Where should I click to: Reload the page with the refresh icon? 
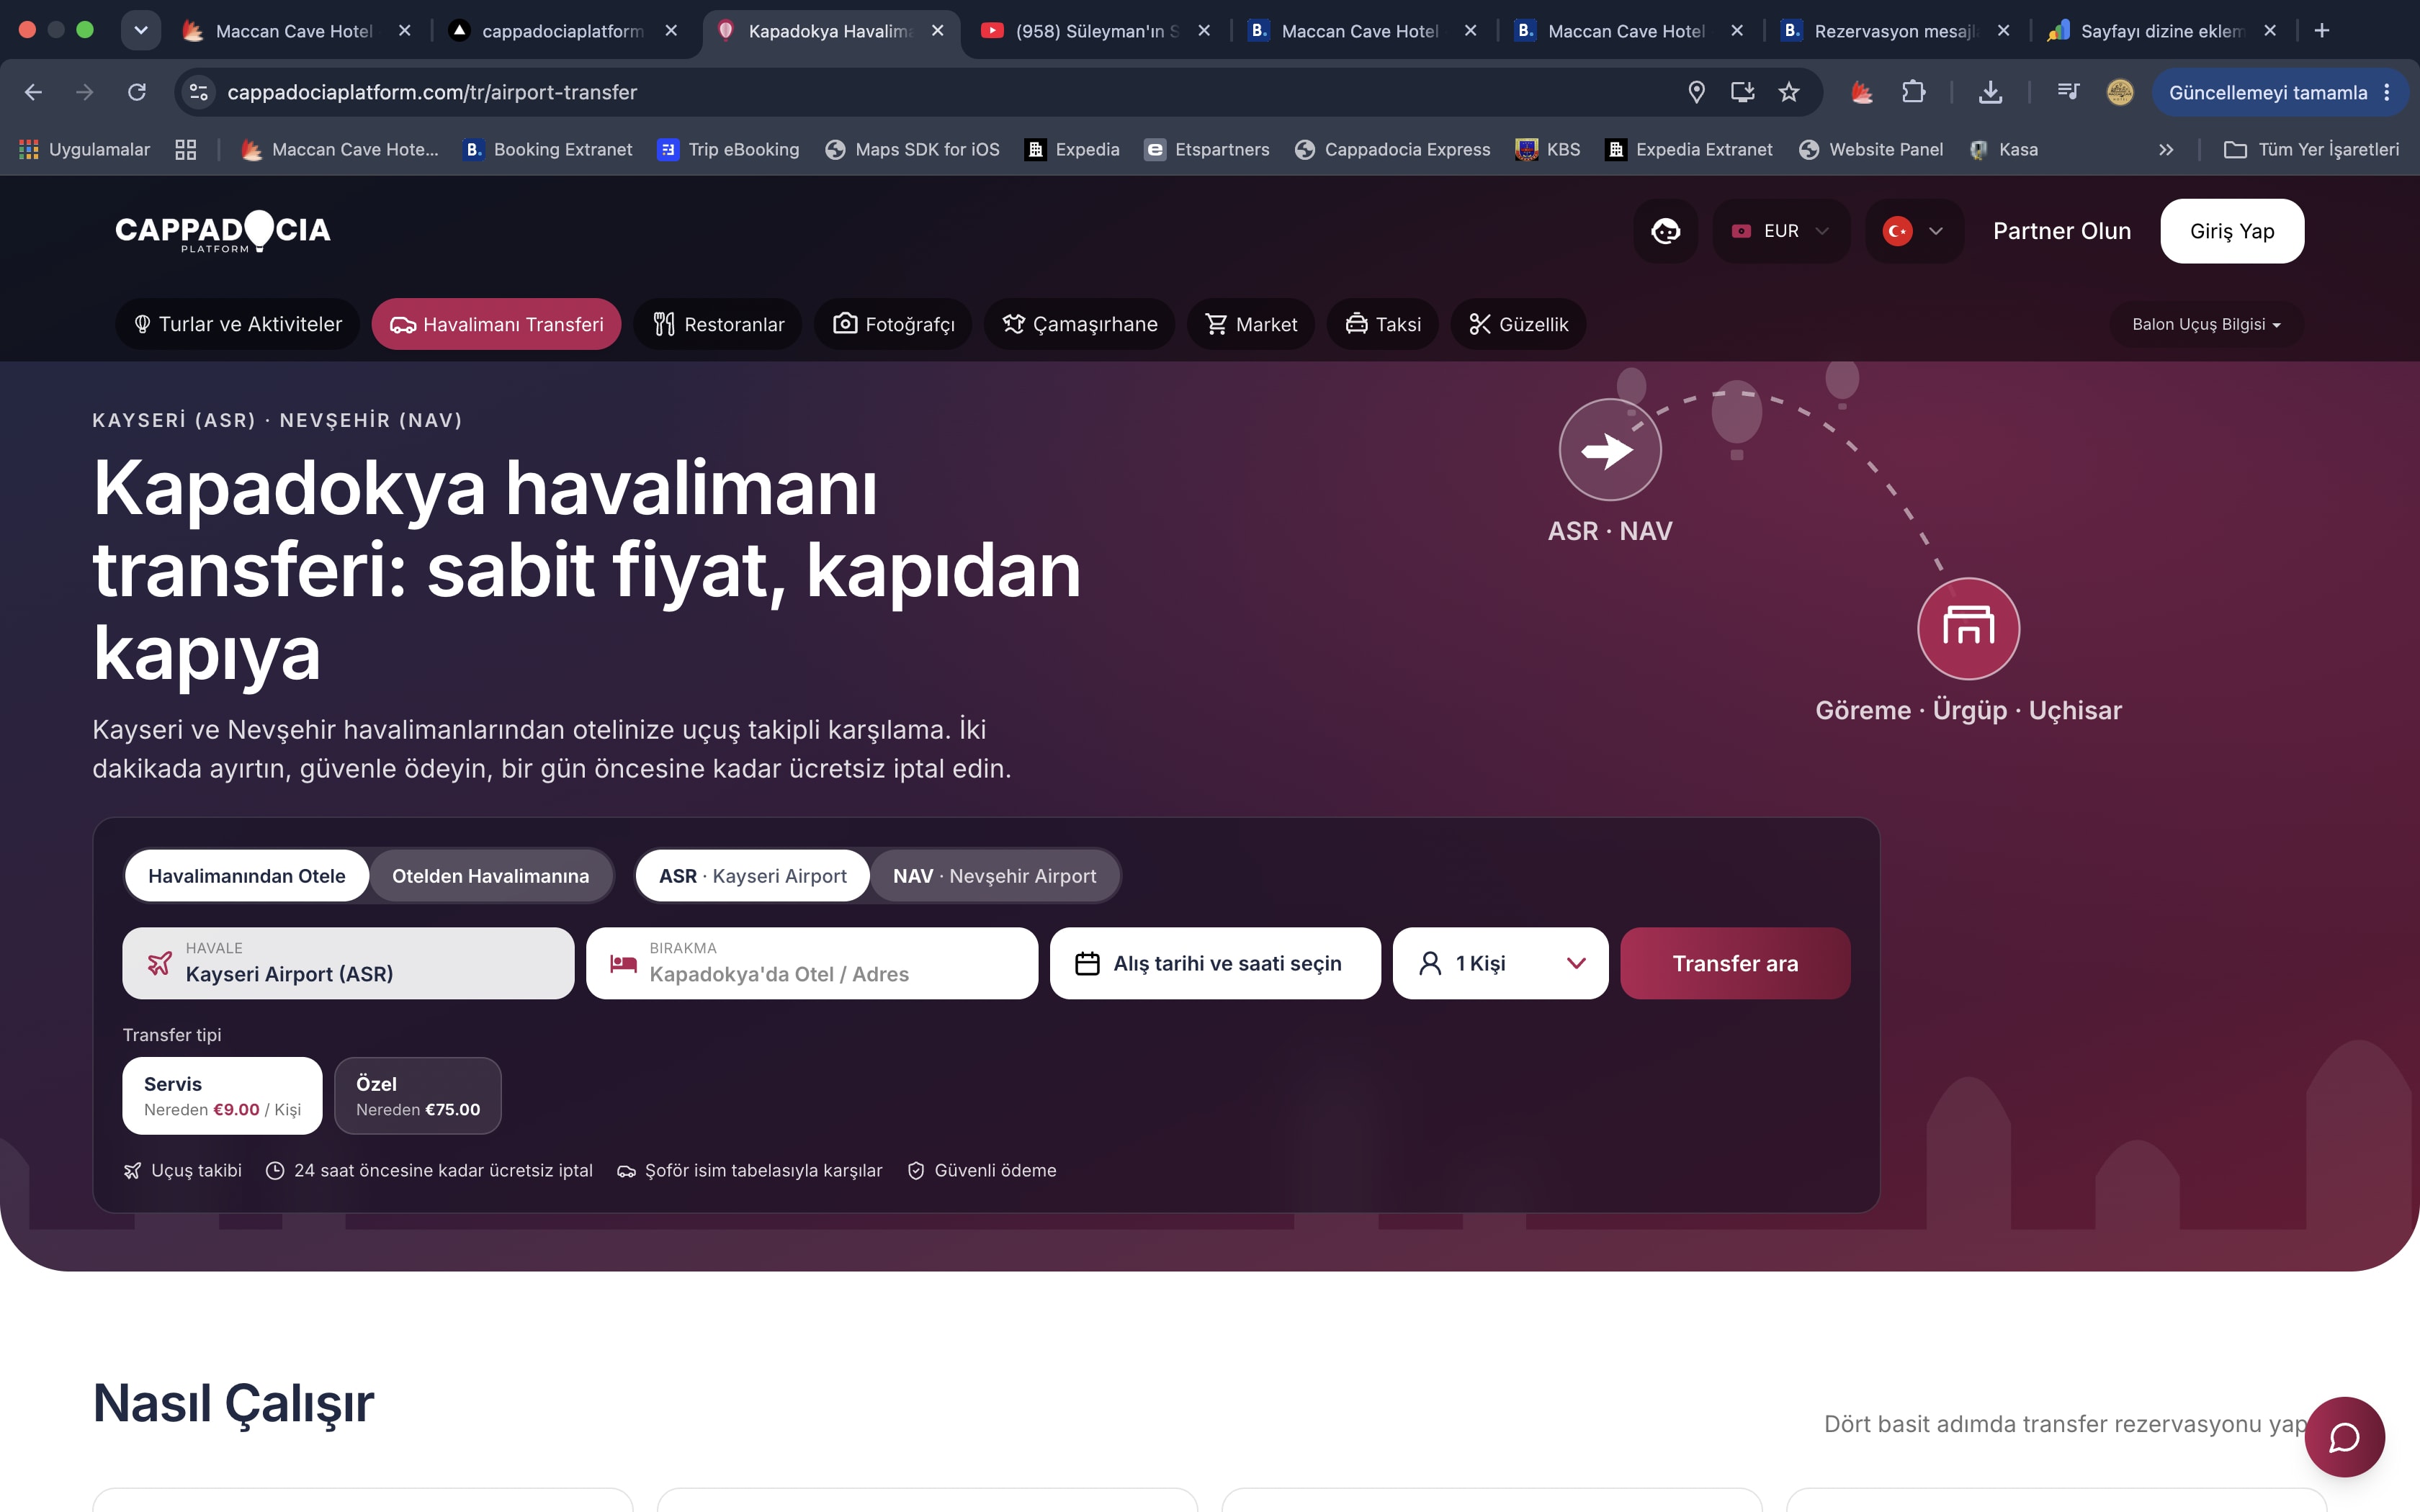[x=137, y=92]
